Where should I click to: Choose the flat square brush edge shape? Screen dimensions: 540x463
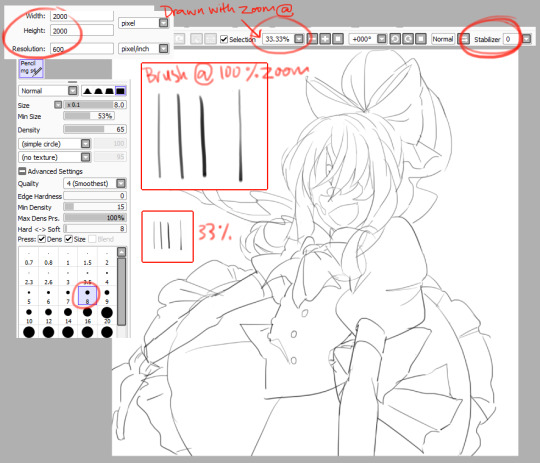click(121, 91)
